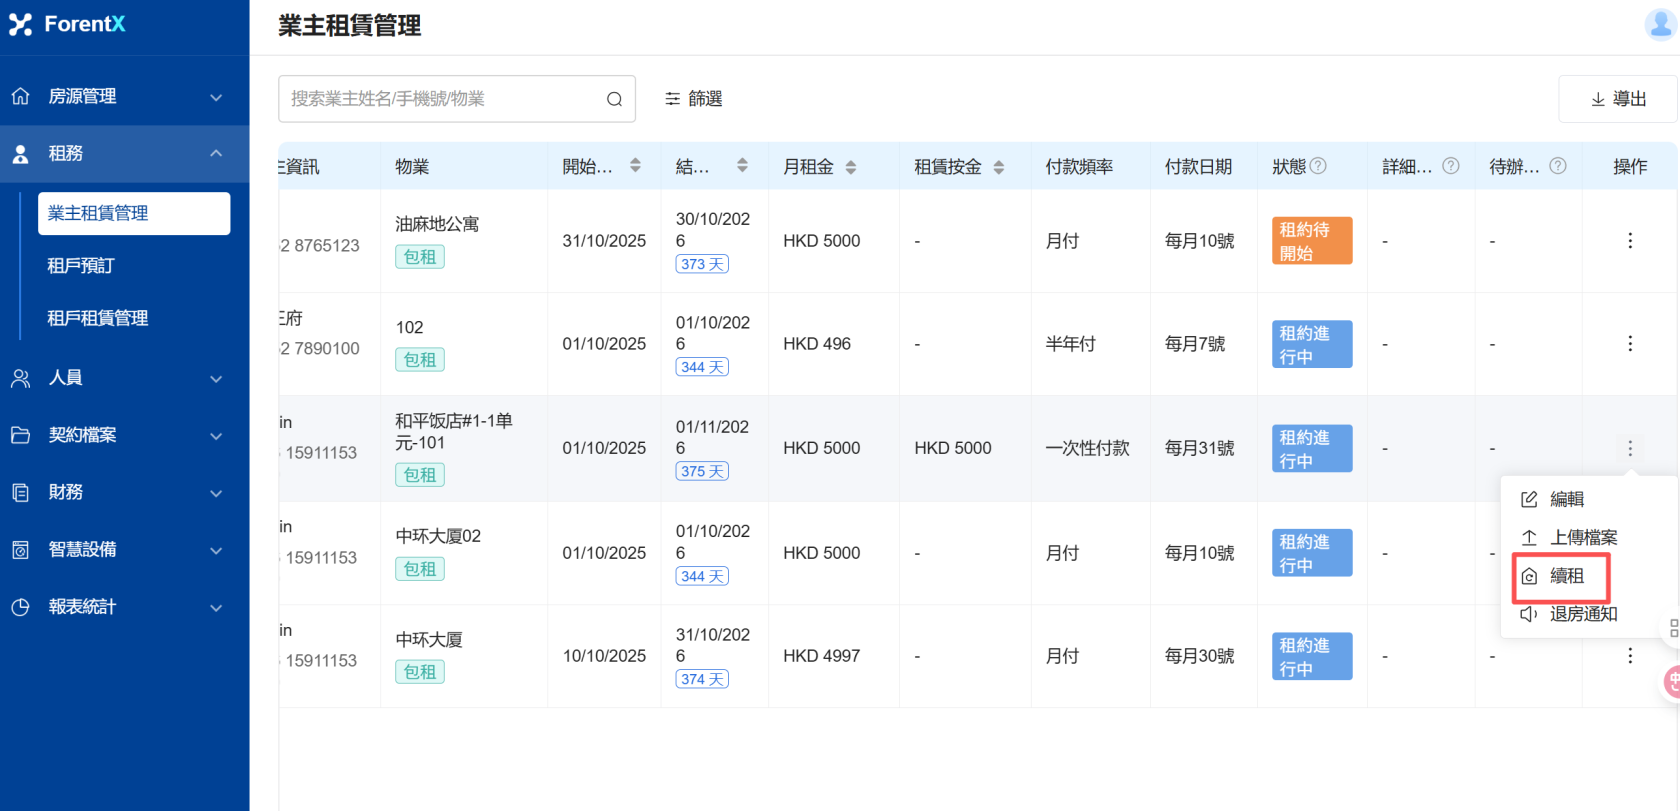Select 續租 from the context menu

pyautogui.click(x=1565, y=576)
